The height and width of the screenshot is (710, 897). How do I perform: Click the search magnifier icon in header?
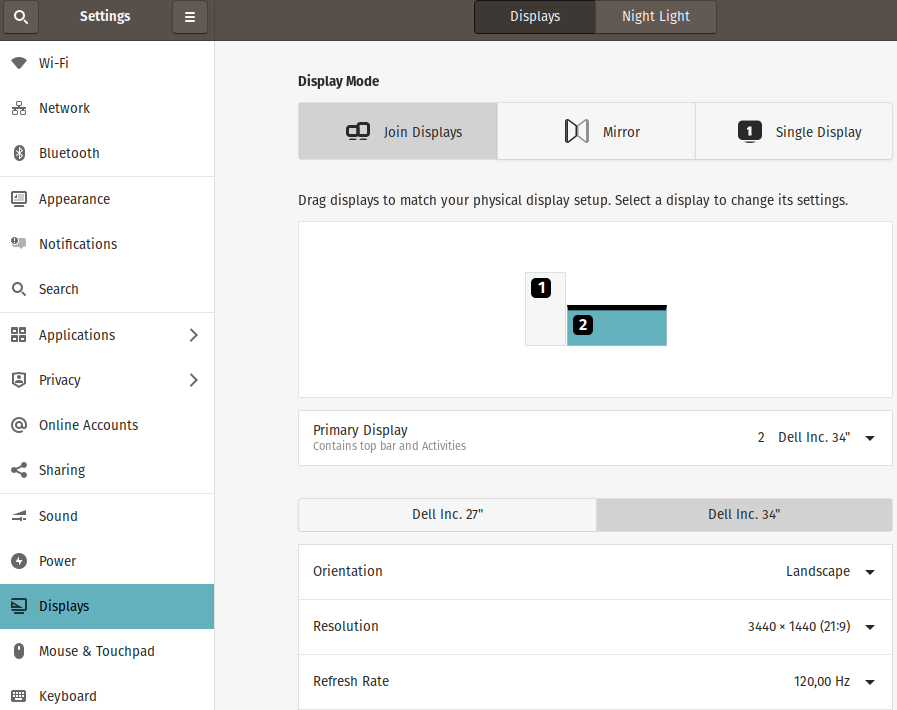click(x=22, y=17)
